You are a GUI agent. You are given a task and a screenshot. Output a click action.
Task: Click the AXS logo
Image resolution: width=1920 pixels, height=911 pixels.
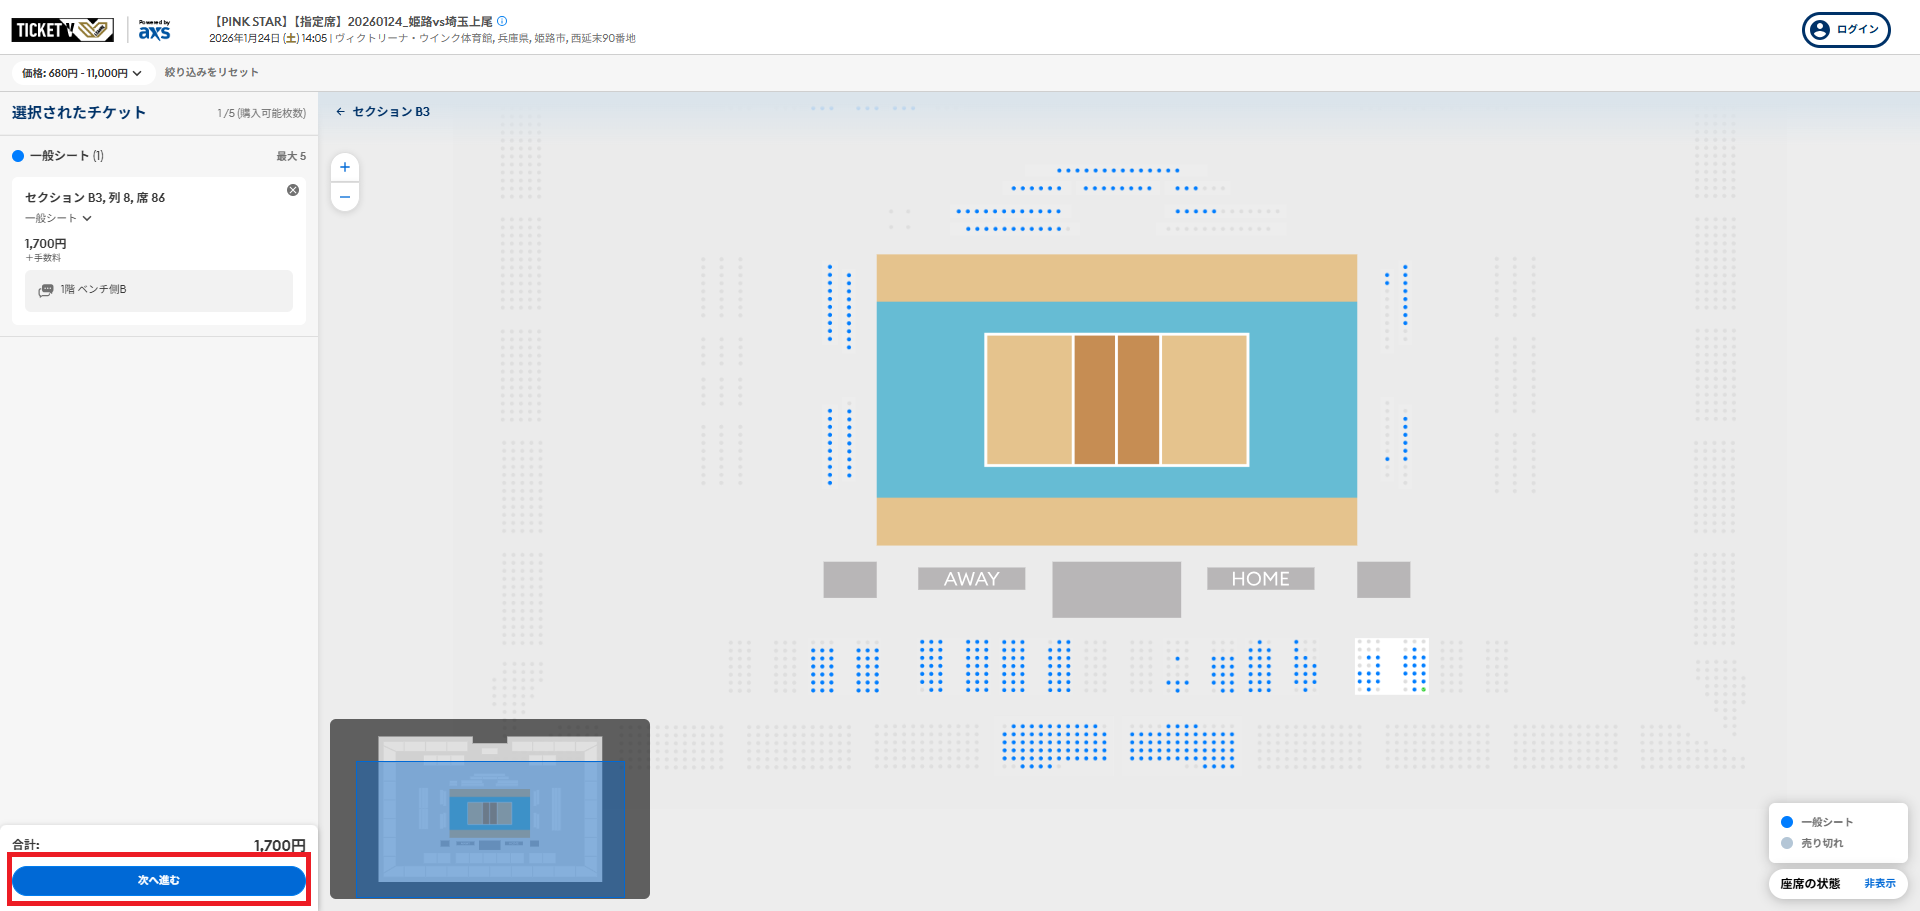pos(154,30)
